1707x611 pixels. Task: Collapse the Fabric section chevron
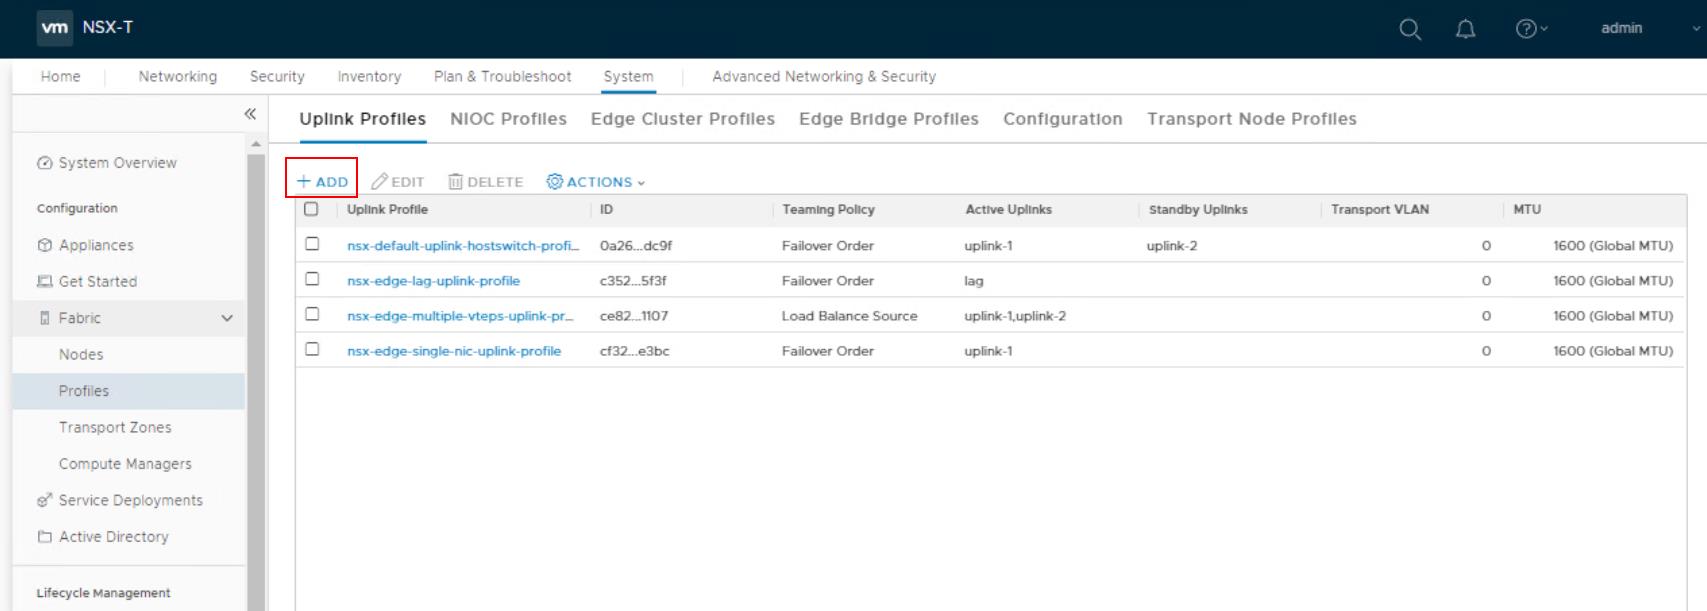[x=227, y=318]
